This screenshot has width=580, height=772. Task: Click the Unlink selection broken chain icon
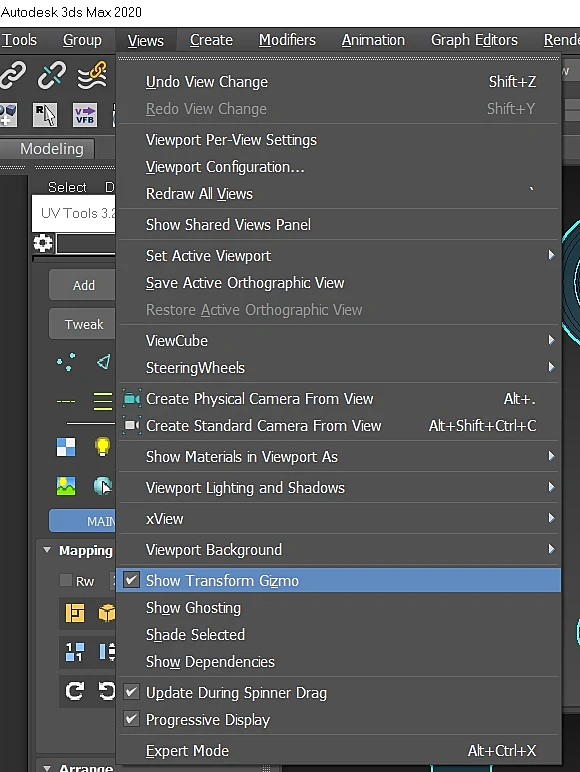tap(52, 75)
